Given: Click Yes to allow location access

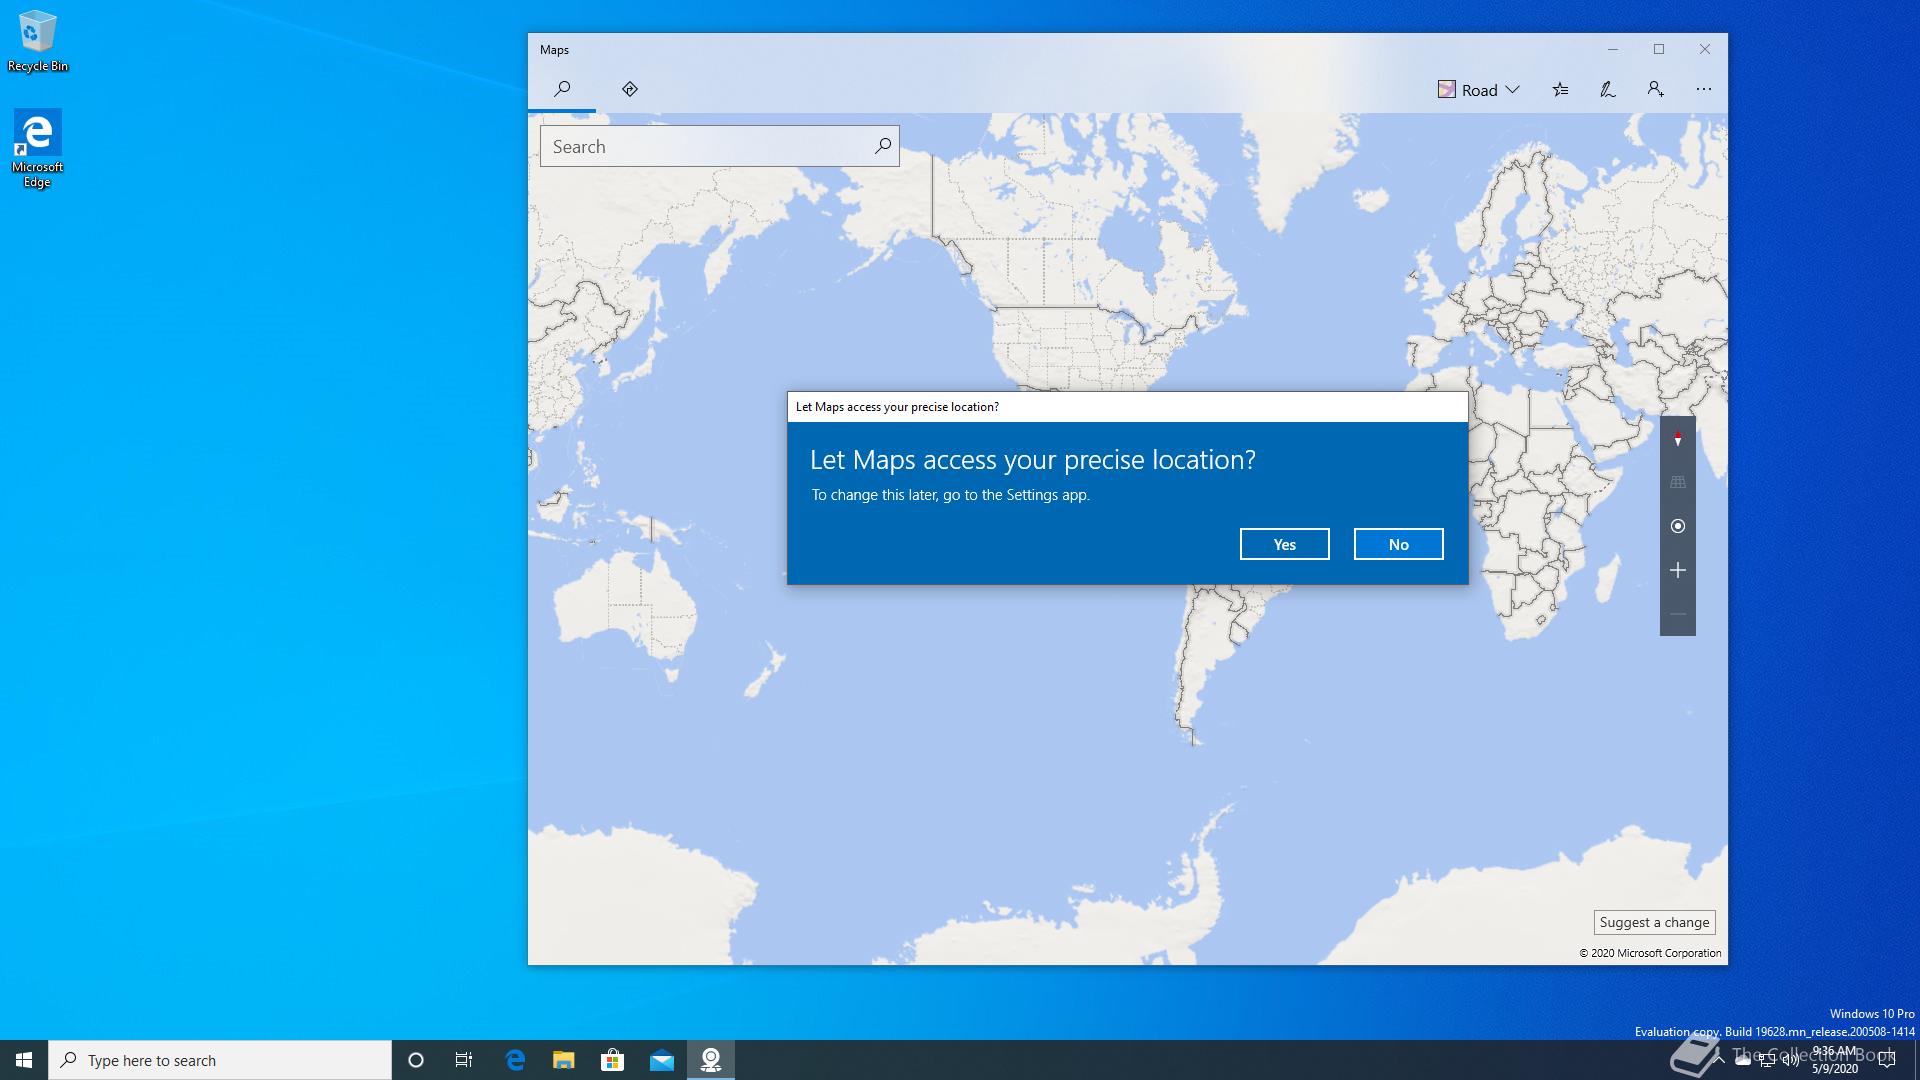Looking at the screenshot, I should [1285, 544].
